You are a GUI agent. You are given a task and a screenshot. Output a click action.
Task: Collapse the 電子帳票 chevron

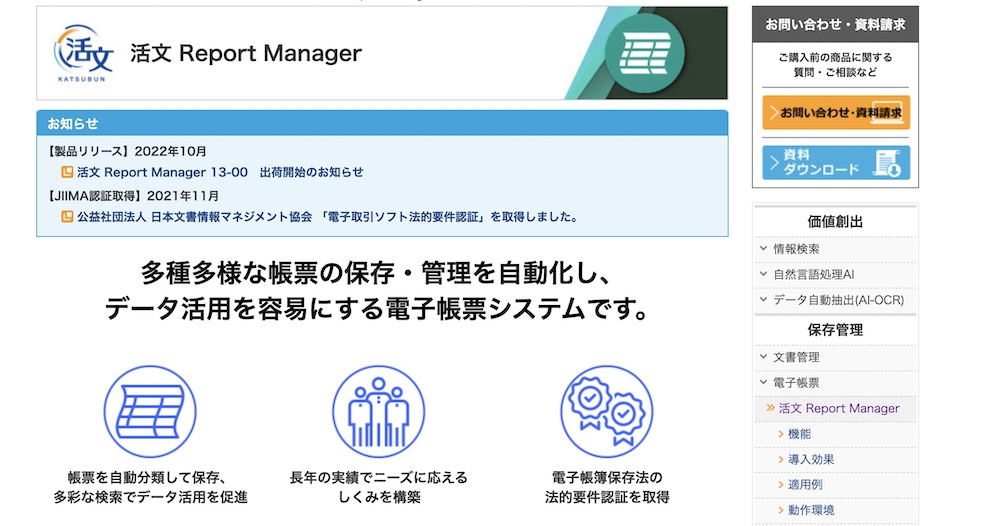[763, 383]
